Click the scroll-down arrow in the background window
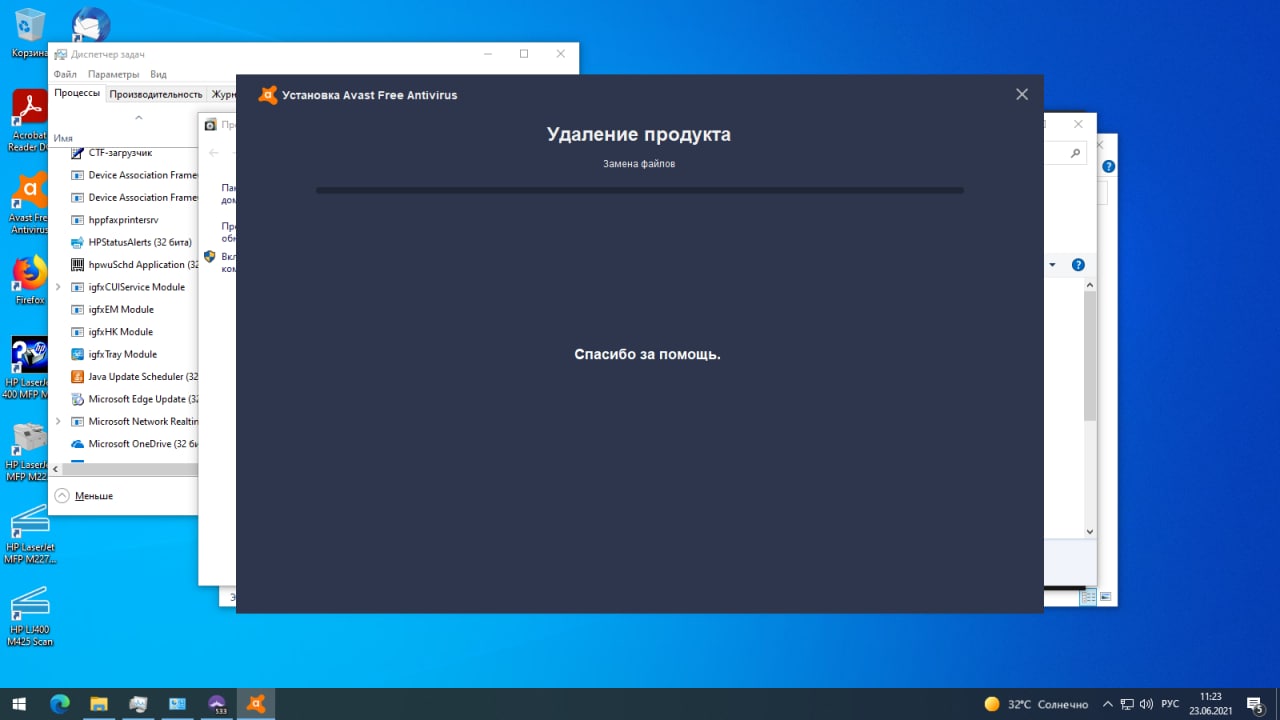This screenshot has width=1280, height=720. [x=1090, y=532]
